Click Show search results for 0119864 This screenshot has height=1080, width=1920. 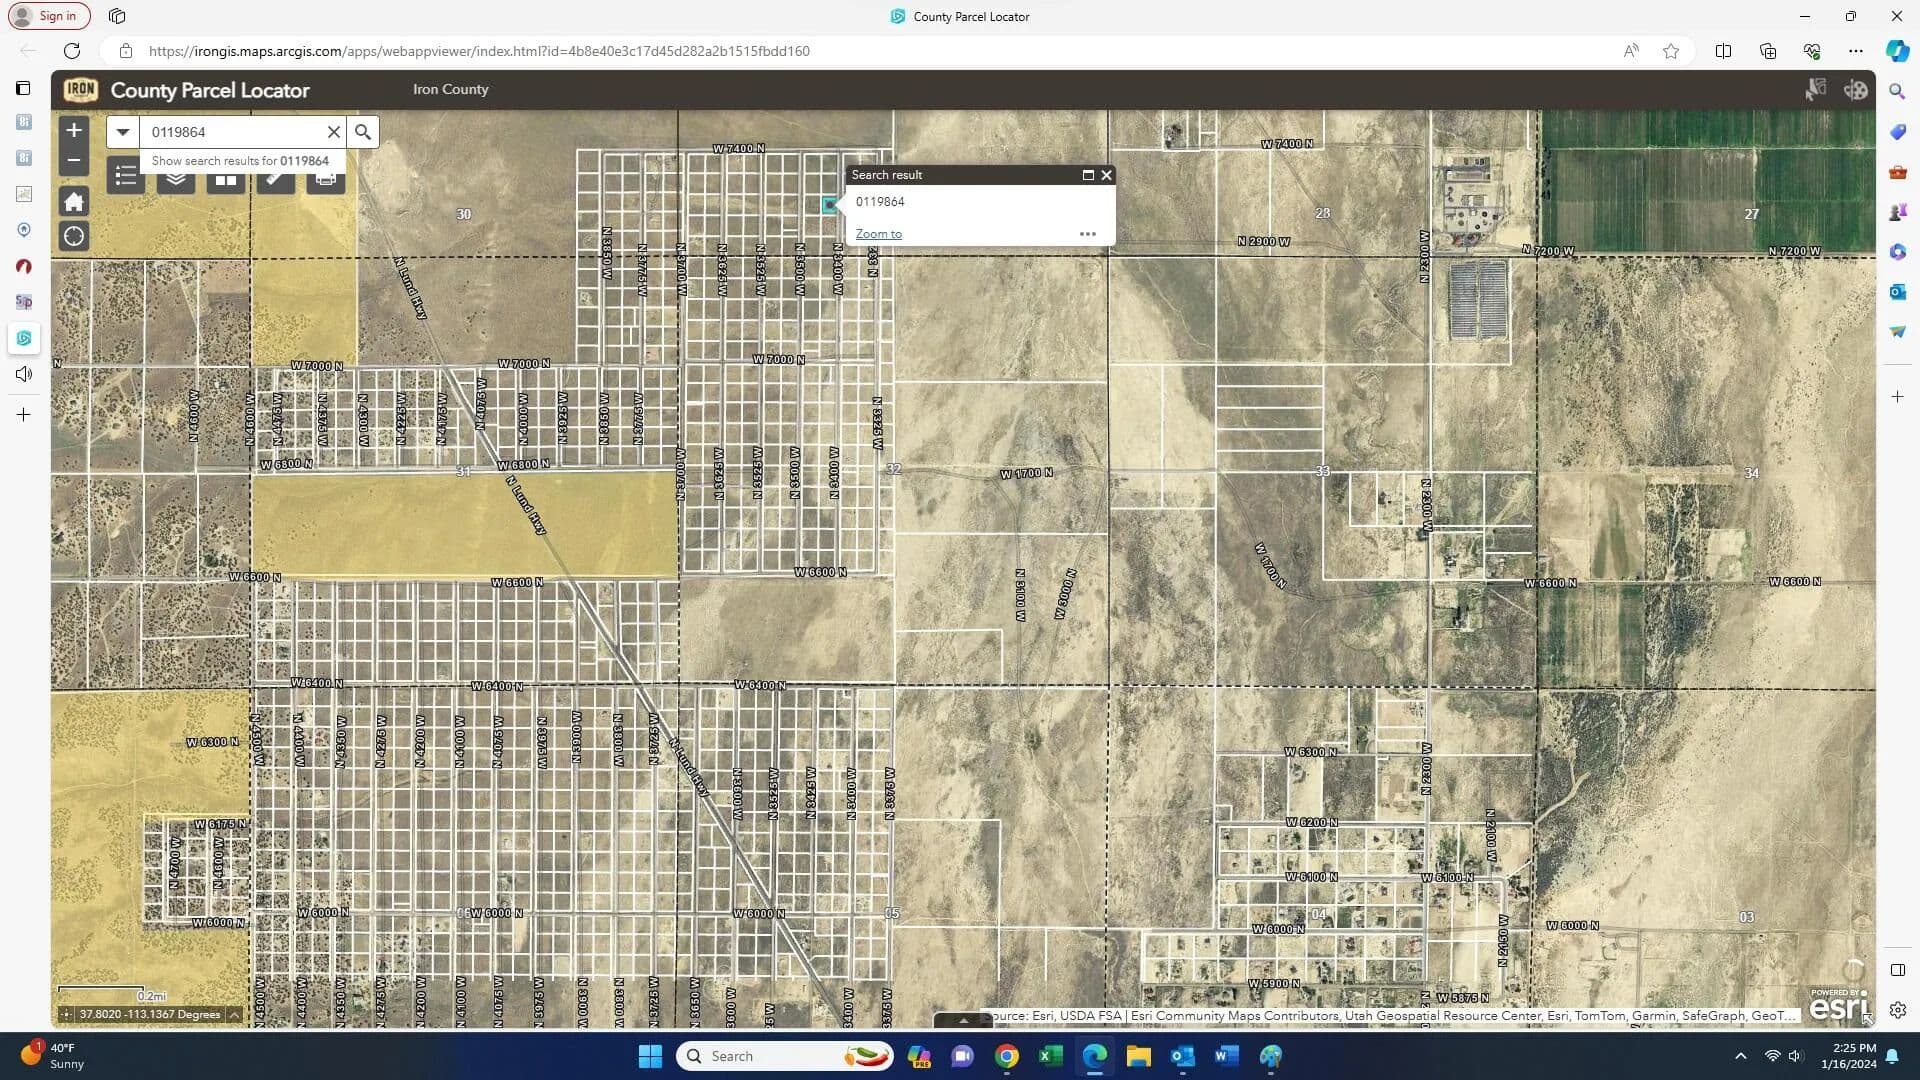click(240, 161)
